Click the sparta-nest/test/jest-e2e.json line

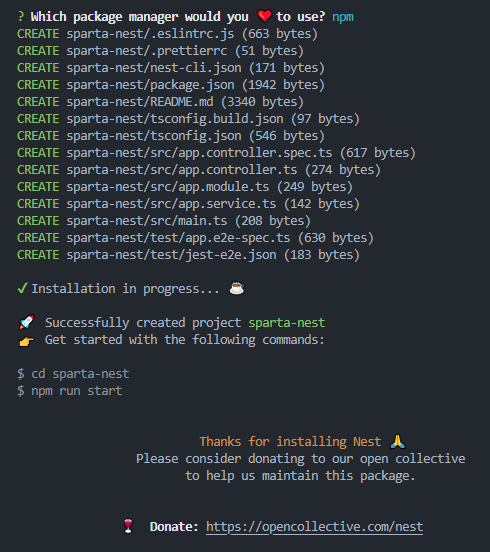188,255
